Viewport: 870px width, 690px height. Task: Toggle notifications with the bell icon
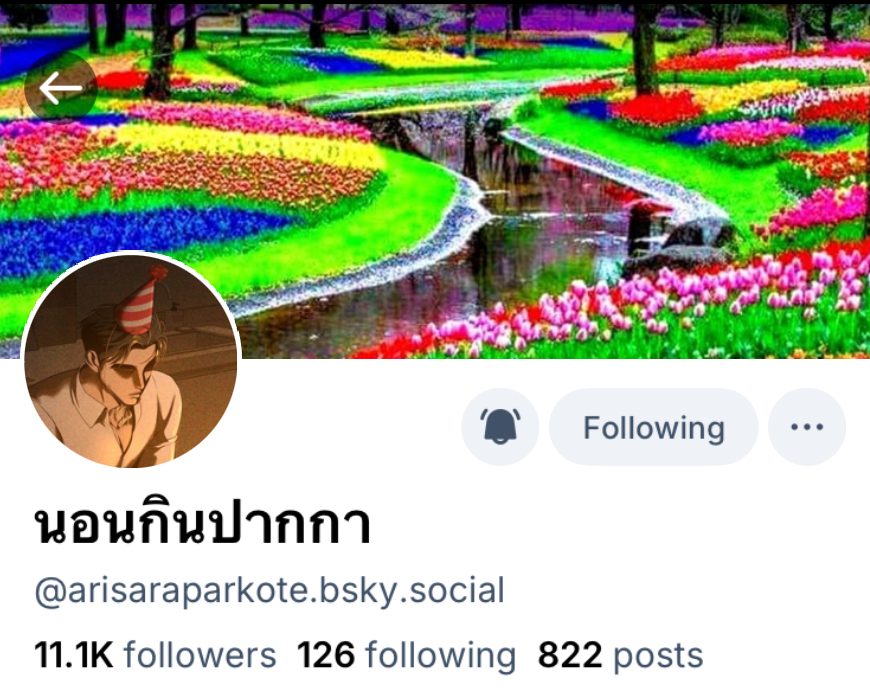point(500,427)
